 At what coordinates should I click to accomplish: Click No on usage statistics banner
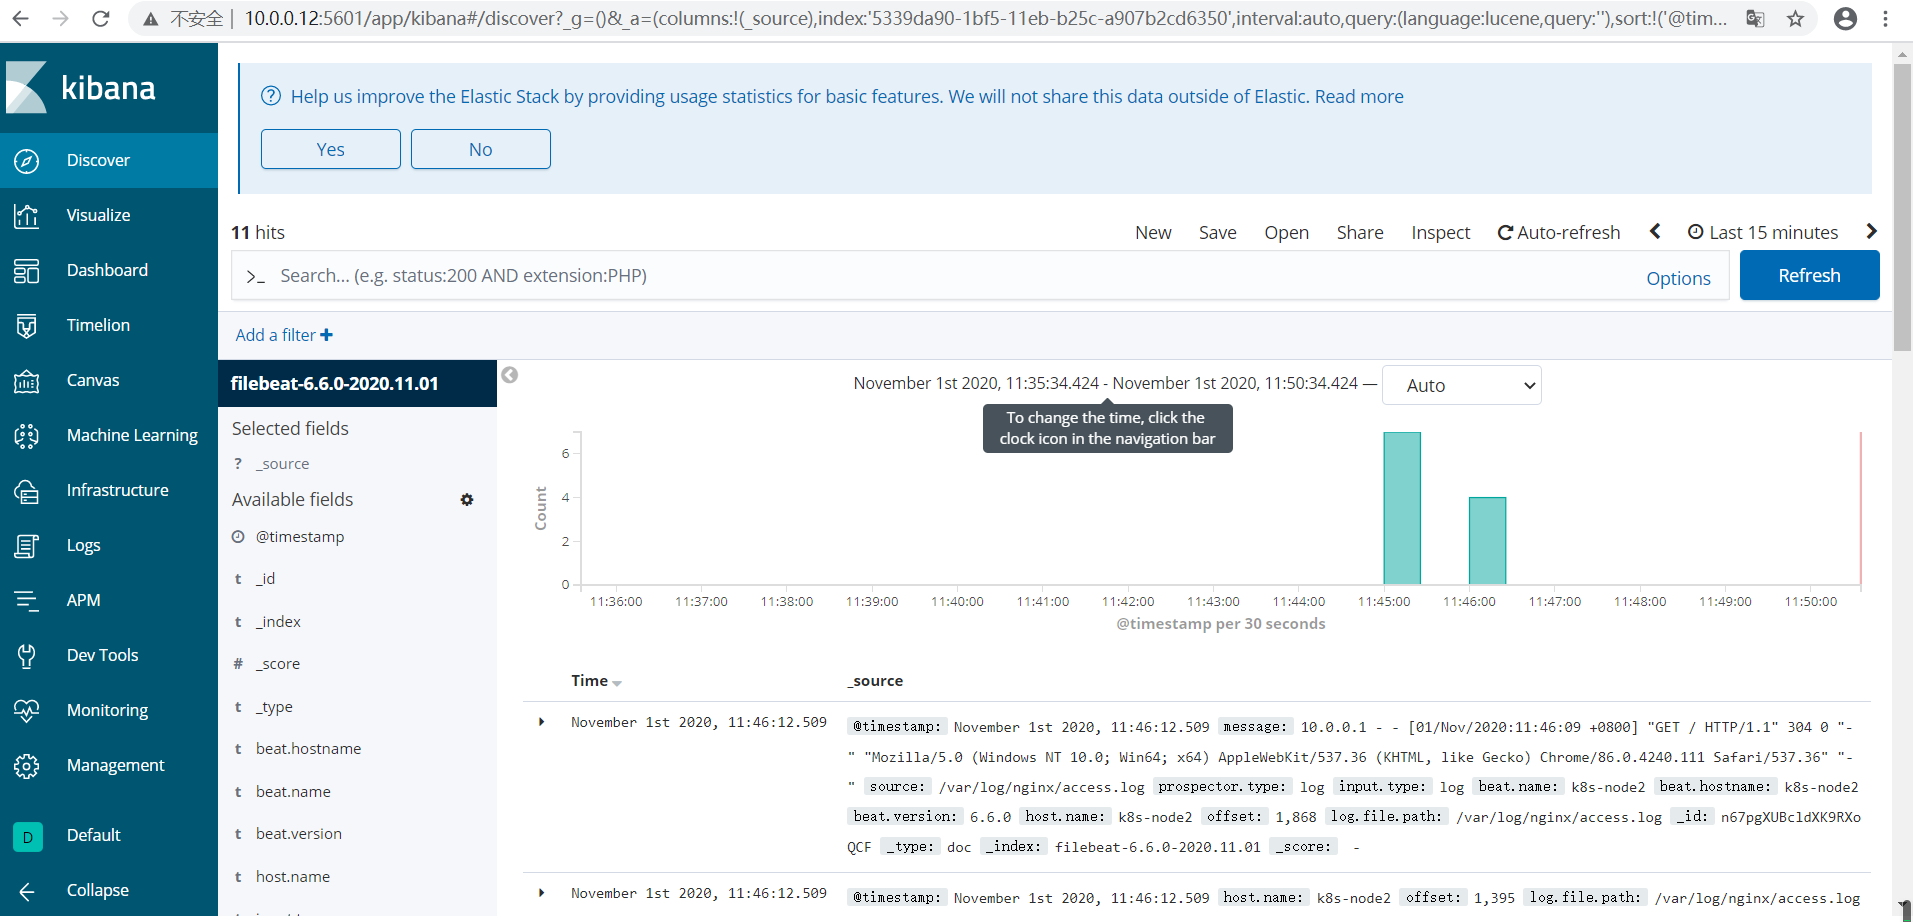click(480, 149)
